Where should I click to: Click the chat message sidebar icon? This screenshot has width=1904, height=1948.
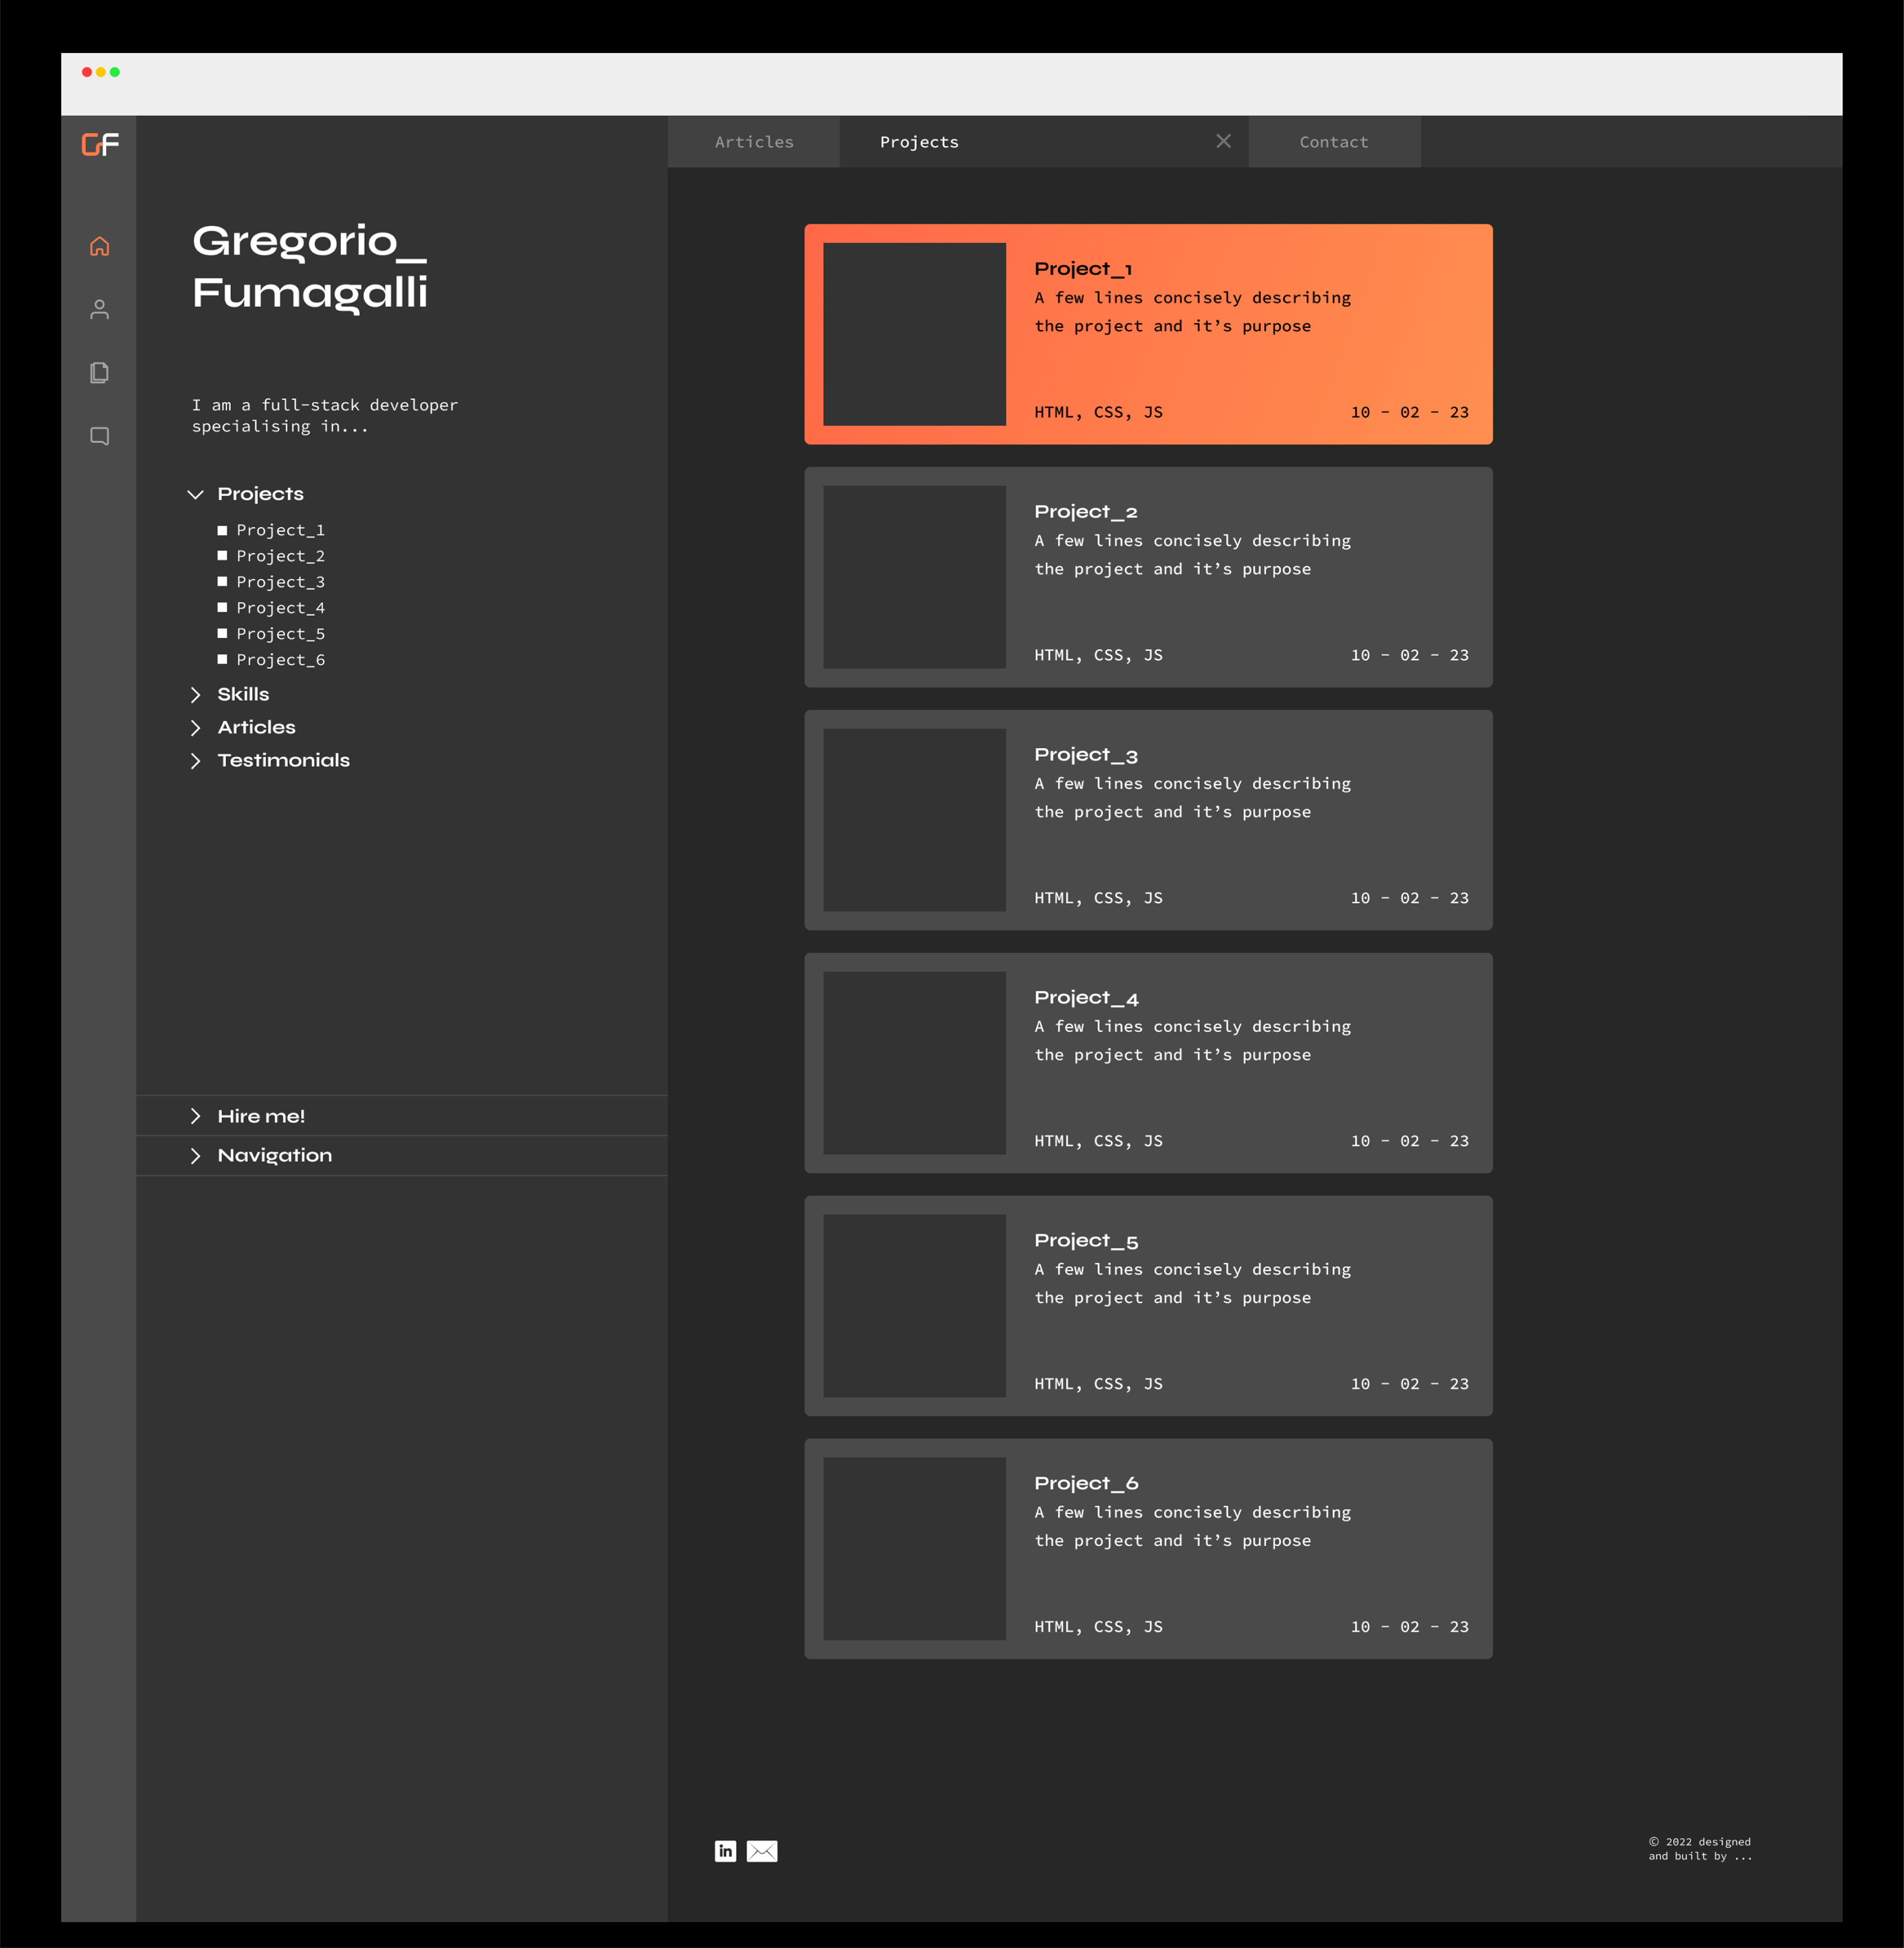99,436
